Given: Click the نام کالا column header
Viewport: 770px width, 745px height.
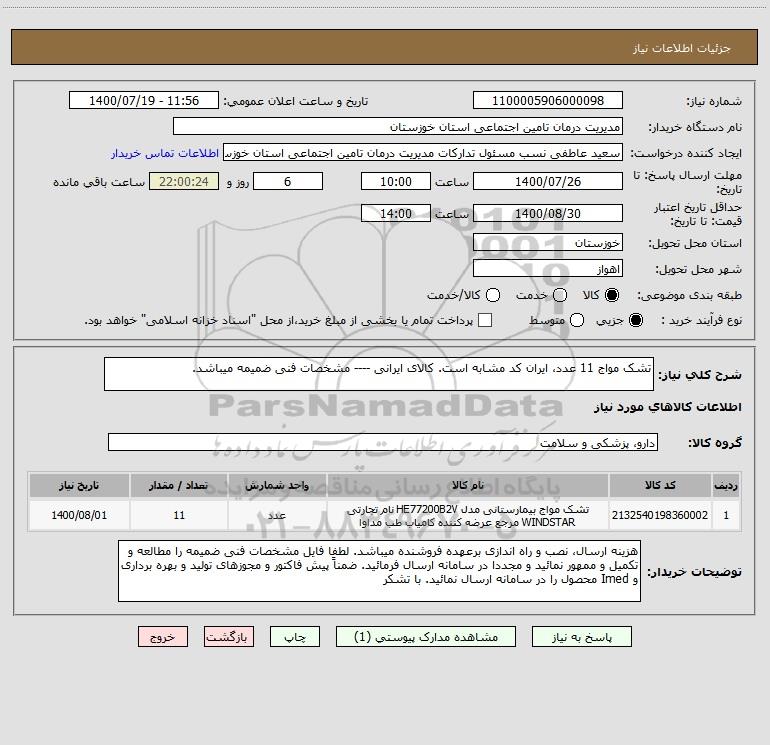Looking at the screenshot, I should coord(468,485).
